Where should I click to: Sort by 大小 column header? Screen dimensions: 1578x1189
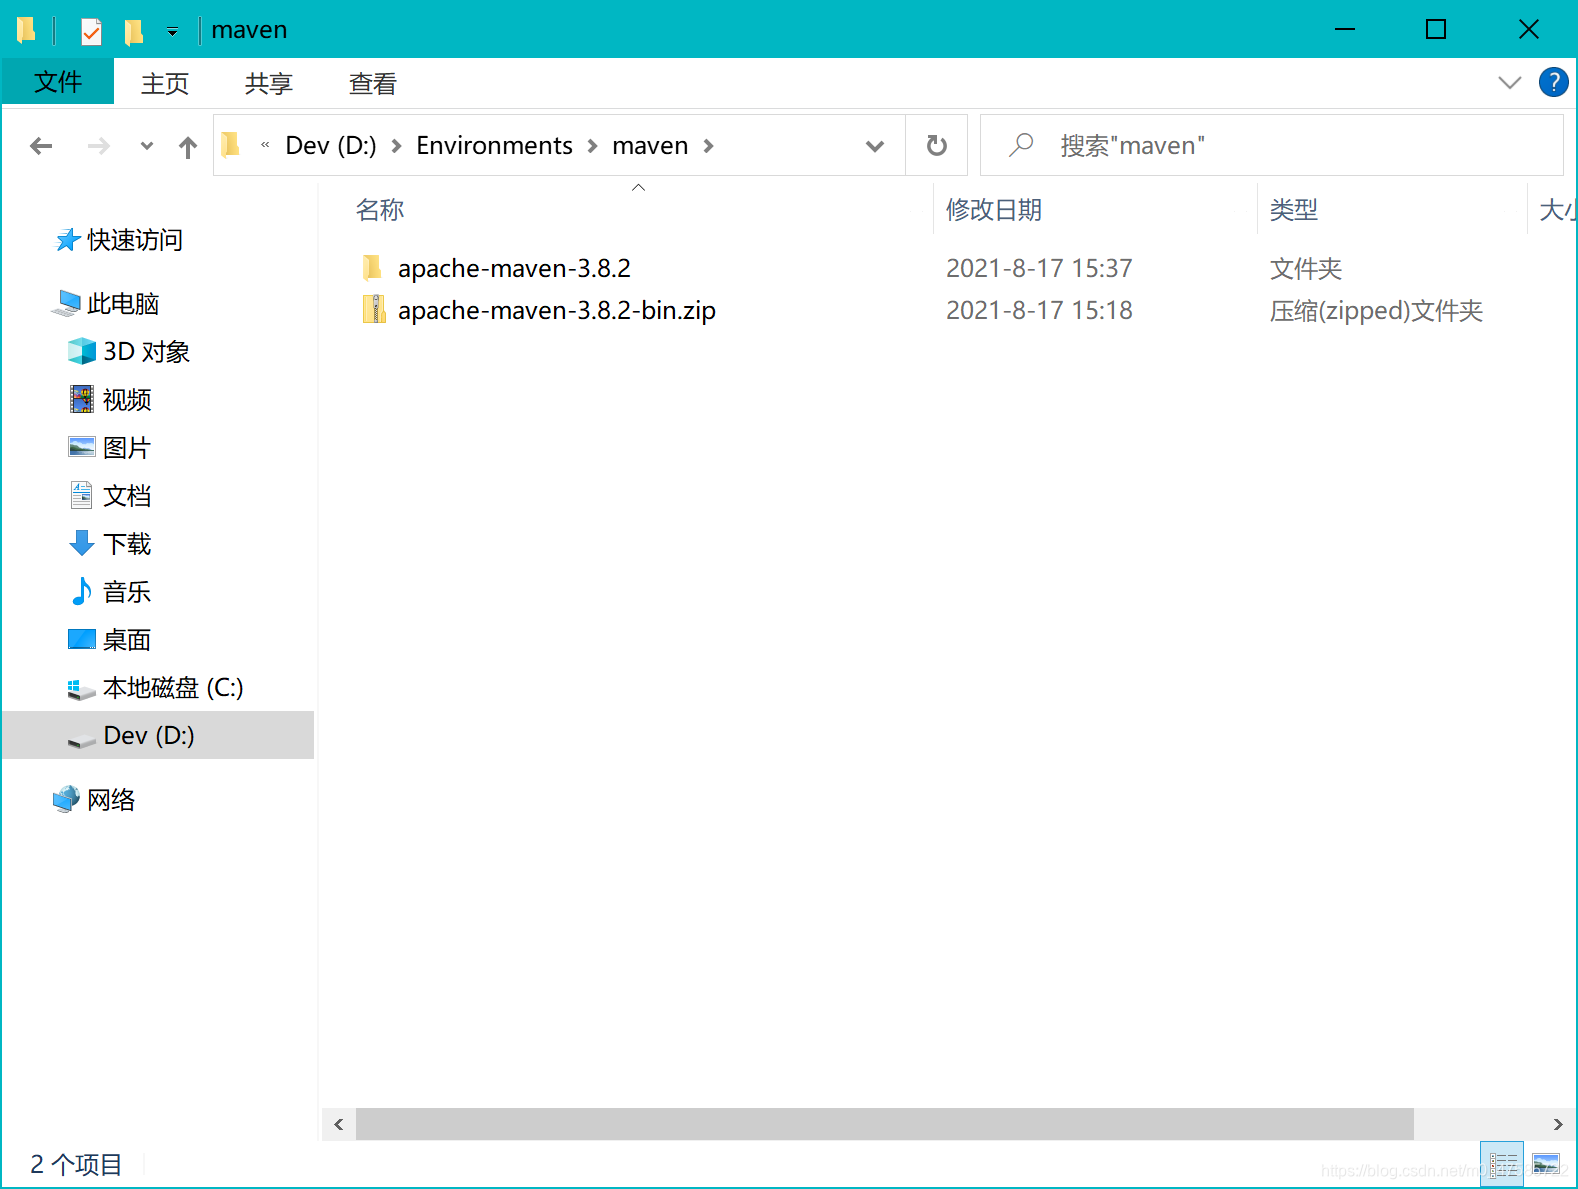(1557, 210)
